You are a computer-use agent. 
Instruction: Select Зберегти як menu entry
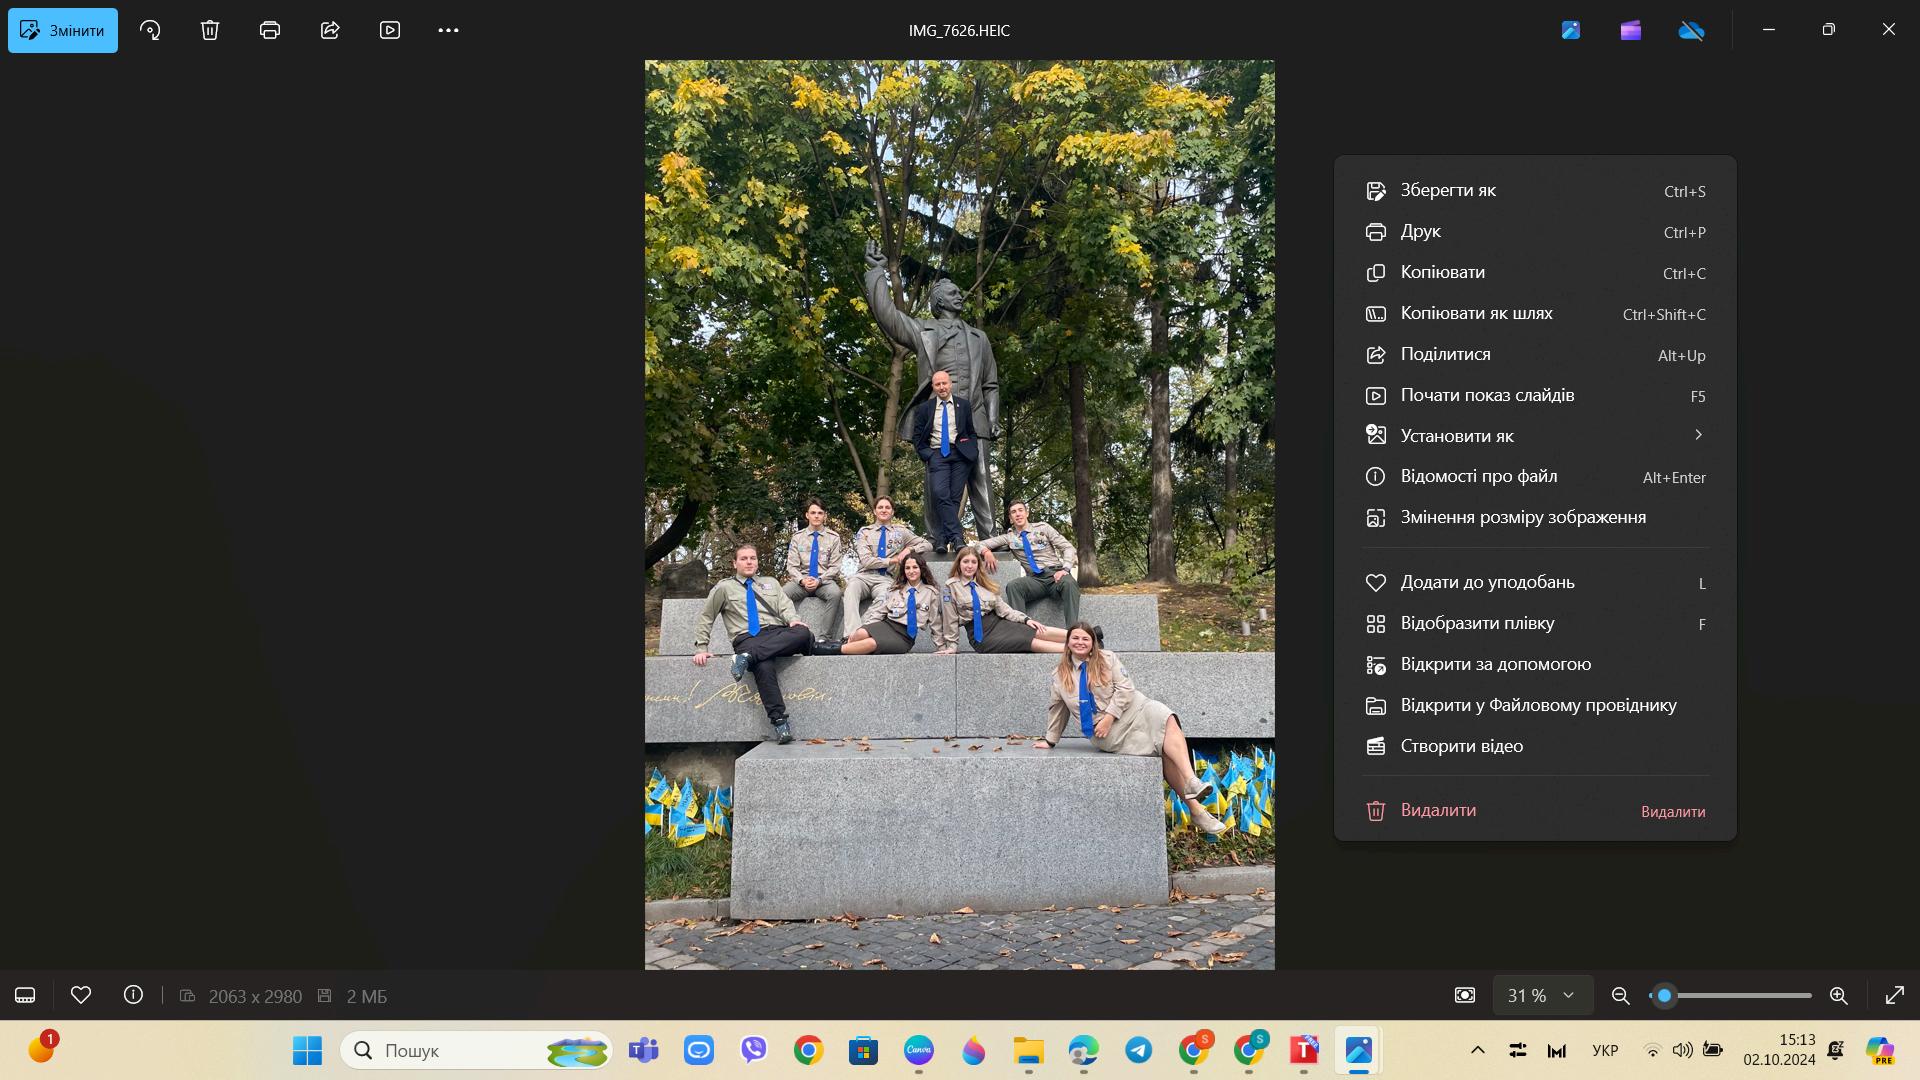[1535, 190]
